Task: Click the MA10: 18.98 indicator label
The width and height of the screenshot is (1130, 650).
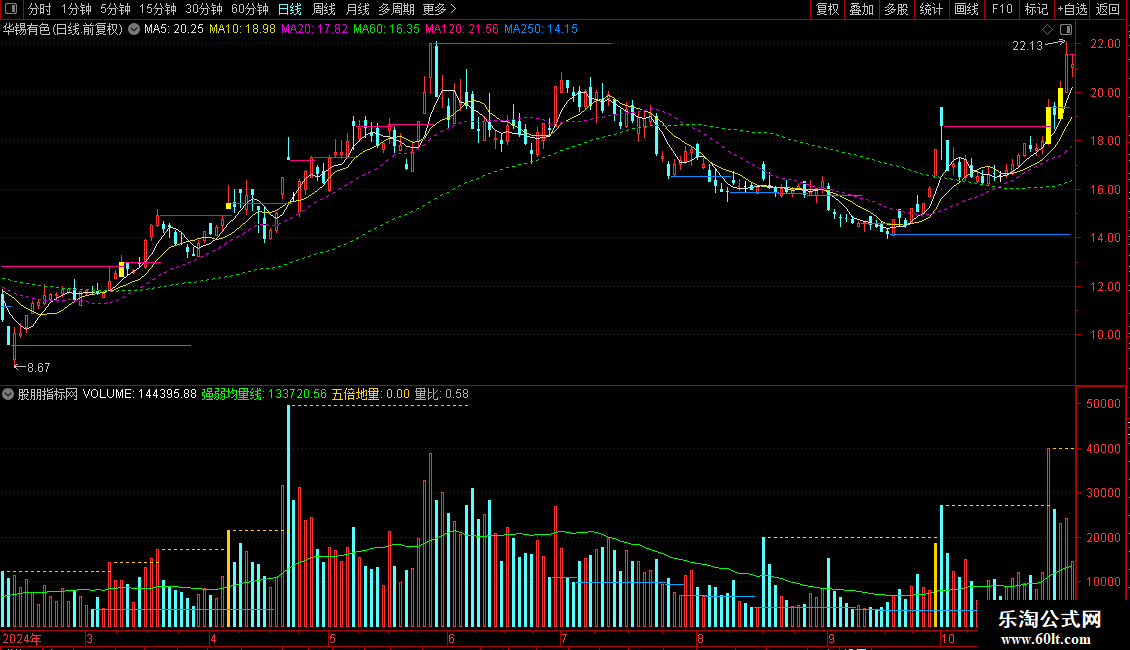Action: coord(242,29)
